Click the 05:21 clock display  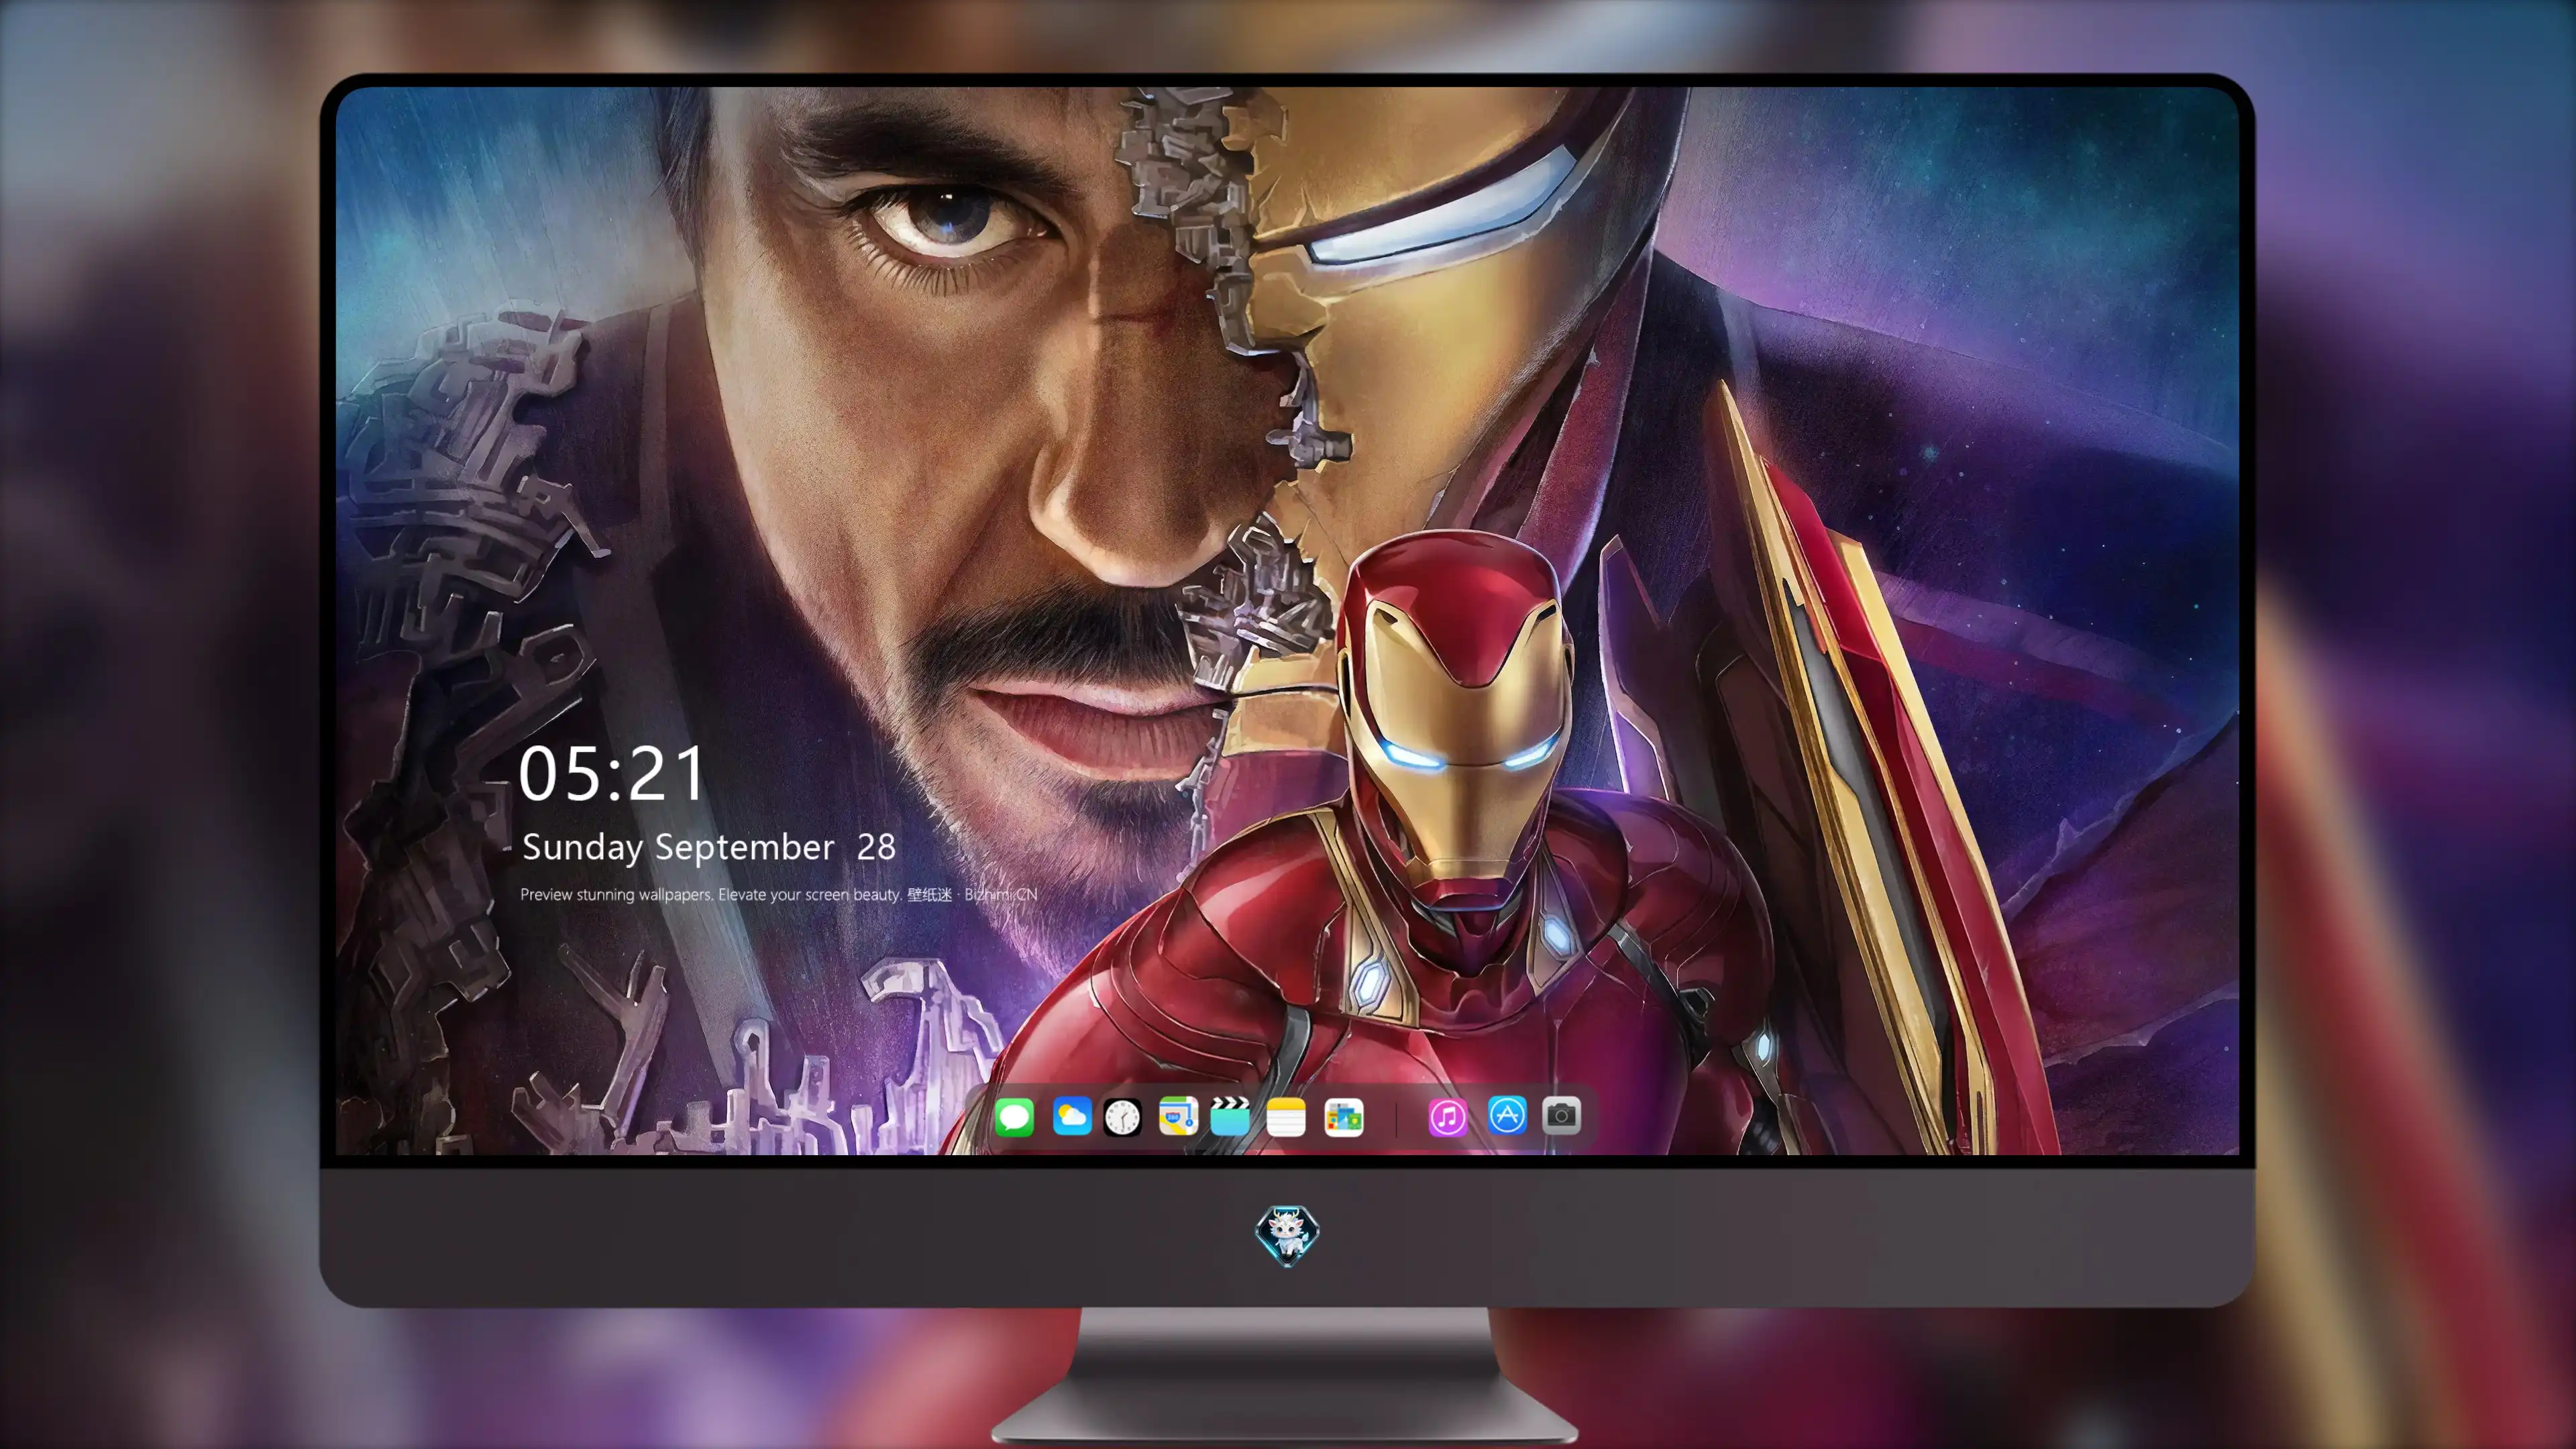click(612, 774)
